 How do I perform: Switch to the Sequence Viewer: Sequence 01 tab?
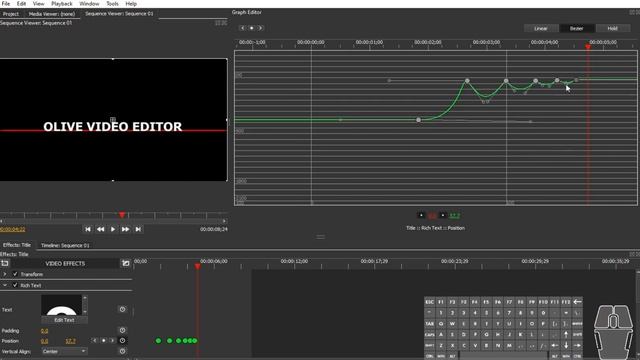119,14
